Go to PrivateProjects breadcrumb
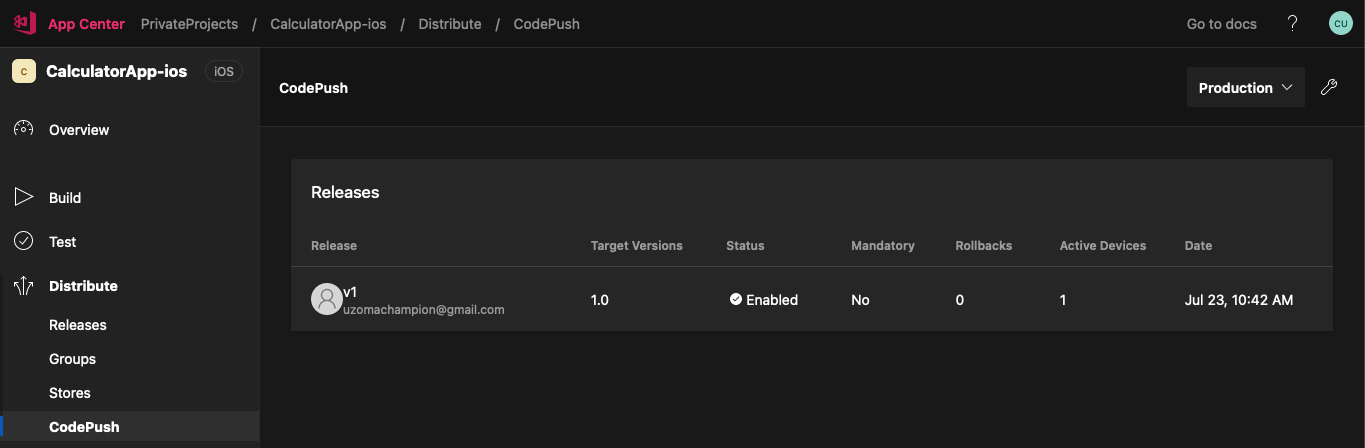 coord(189,23)
